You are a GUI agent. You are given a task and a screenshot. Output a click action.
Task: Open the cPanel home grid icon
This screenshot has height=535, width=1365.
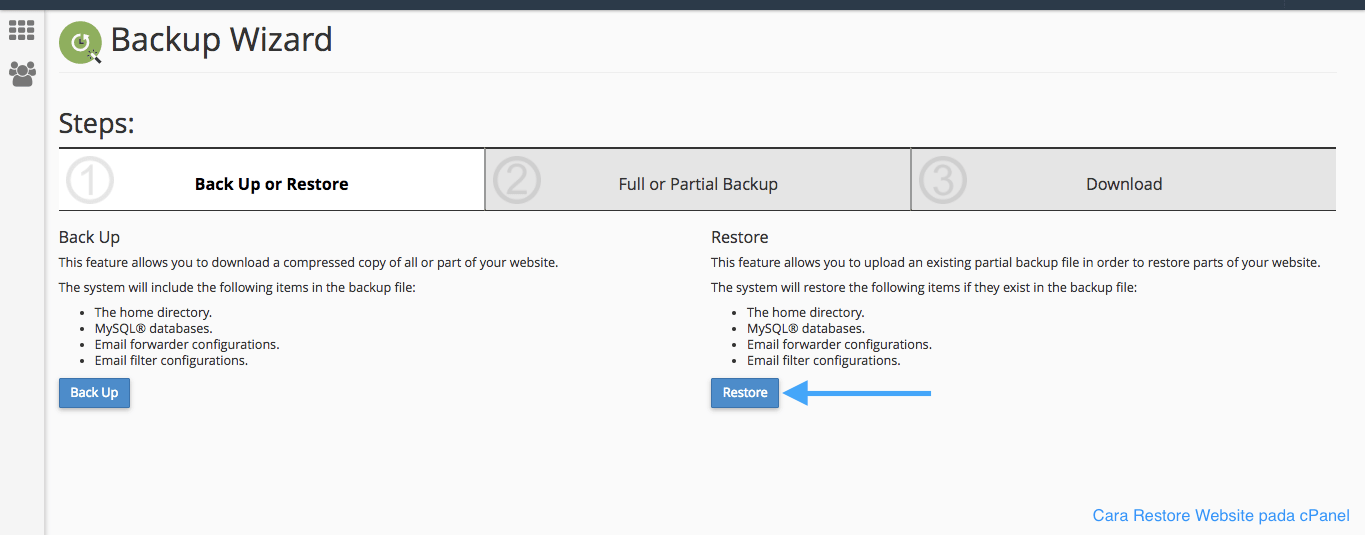(22, 30)
